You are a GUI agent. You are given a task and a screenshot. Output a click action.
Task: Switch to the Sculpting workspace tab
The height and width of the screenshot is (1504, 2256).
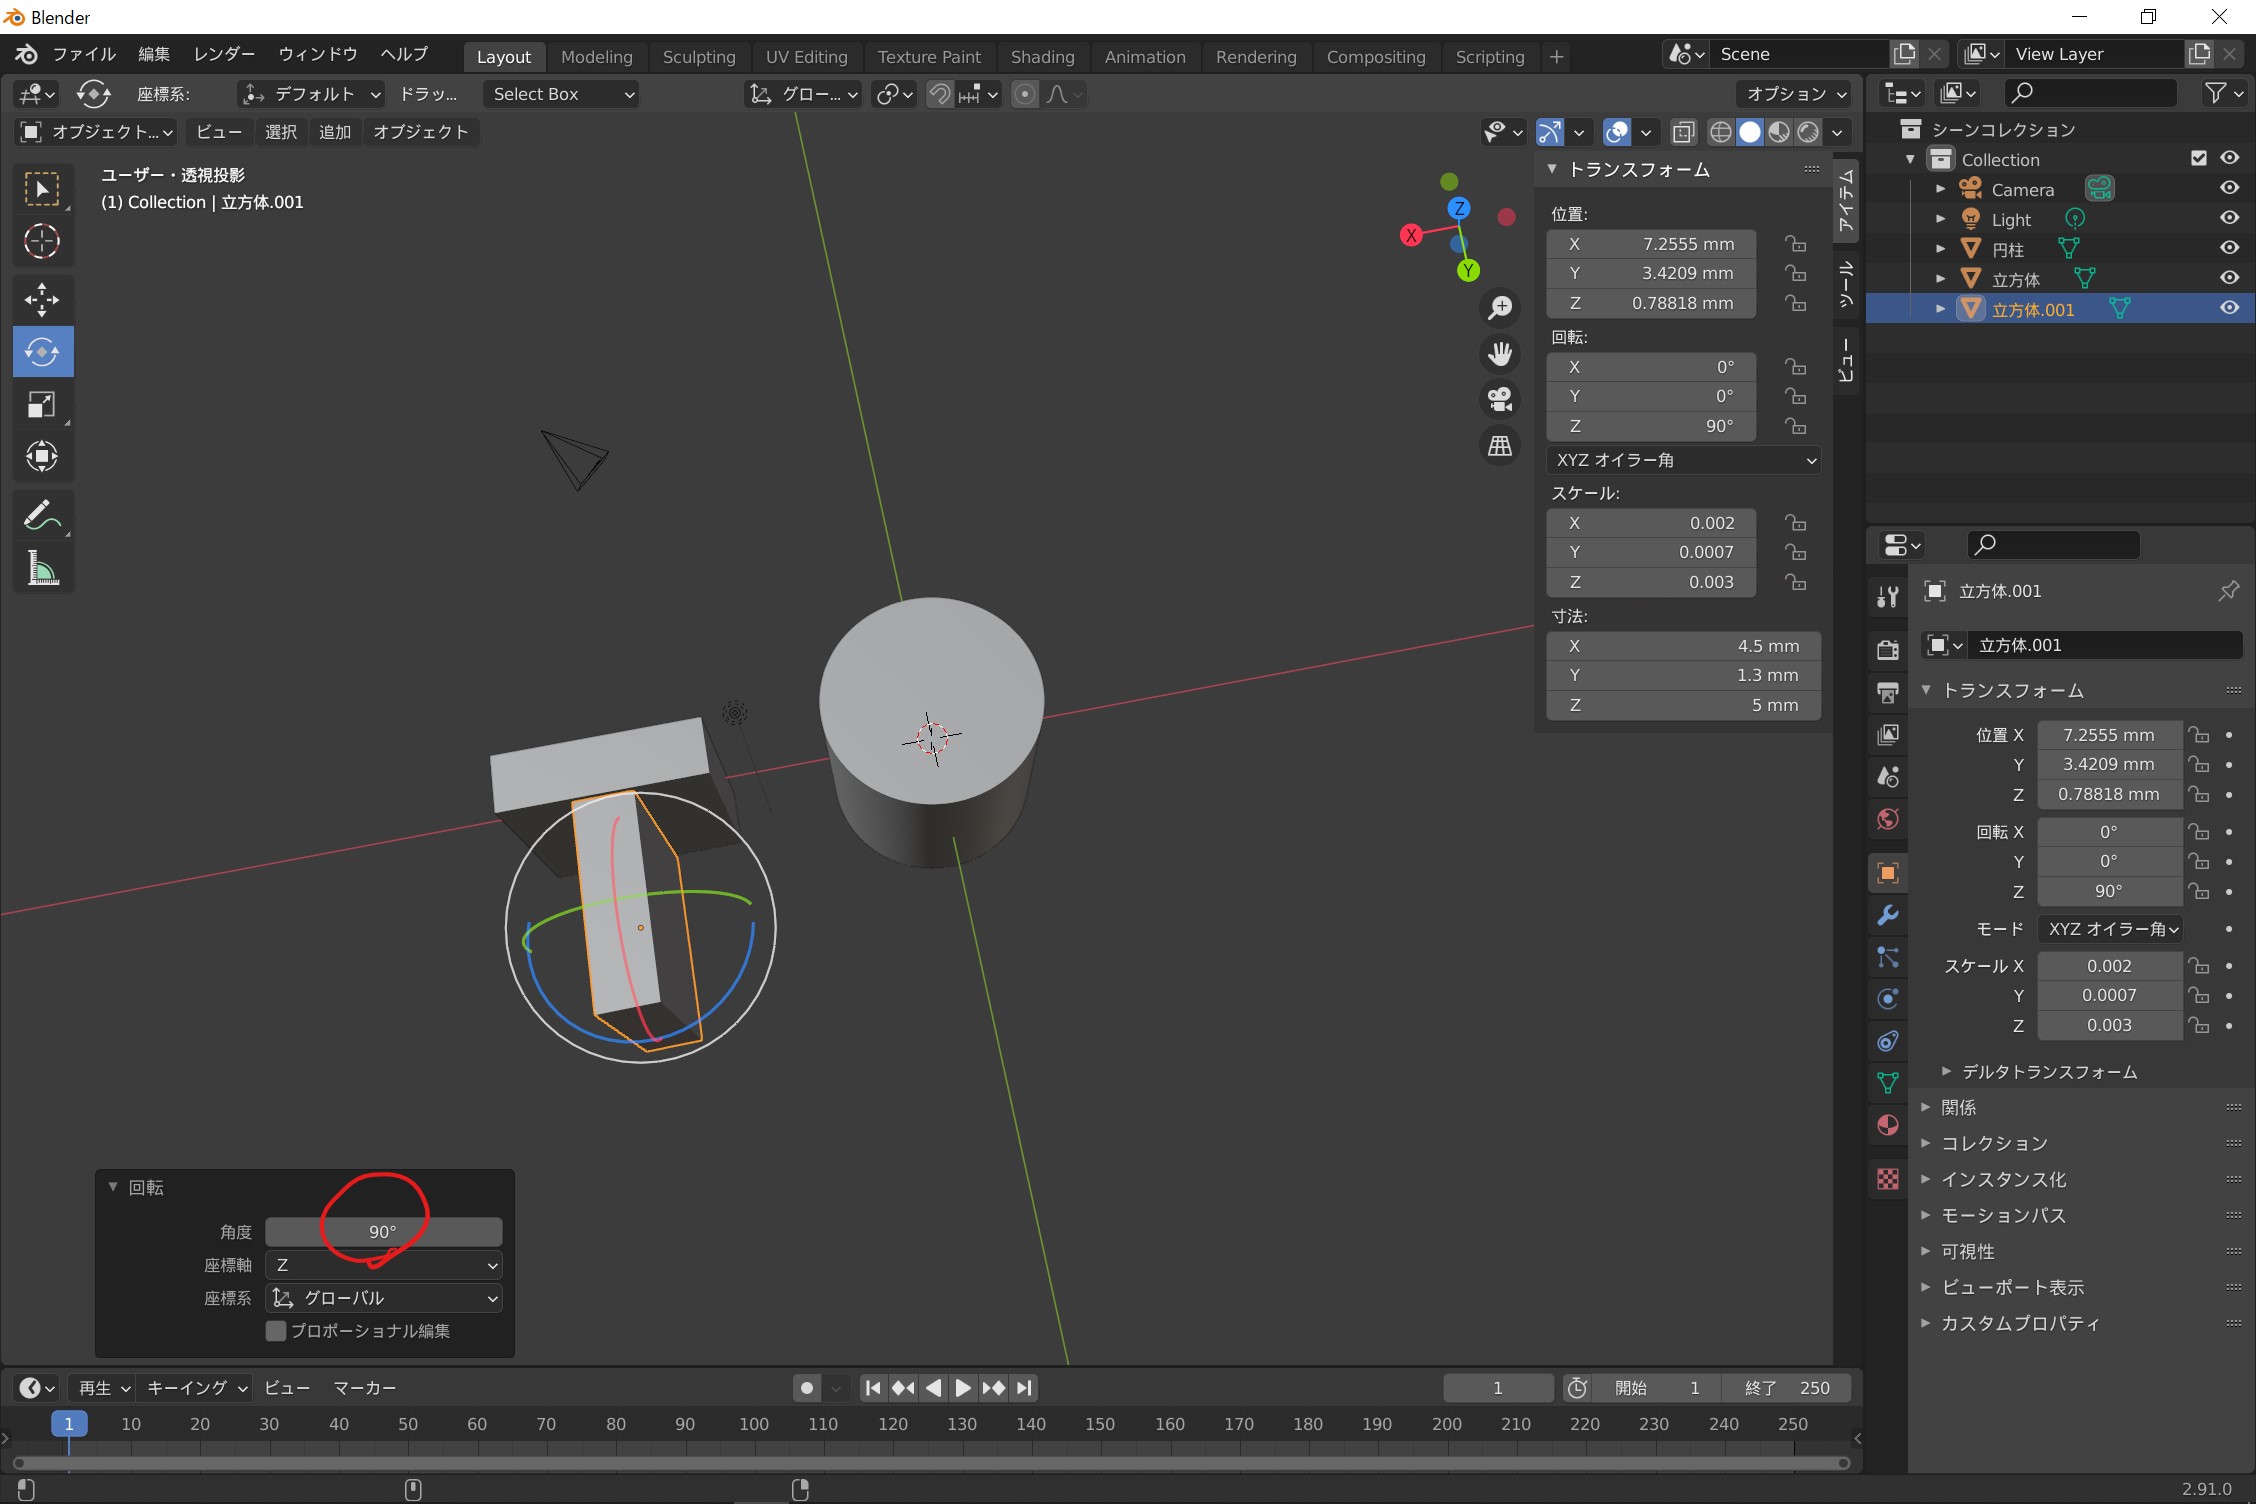pyautogui.click(x=698, y=57)
